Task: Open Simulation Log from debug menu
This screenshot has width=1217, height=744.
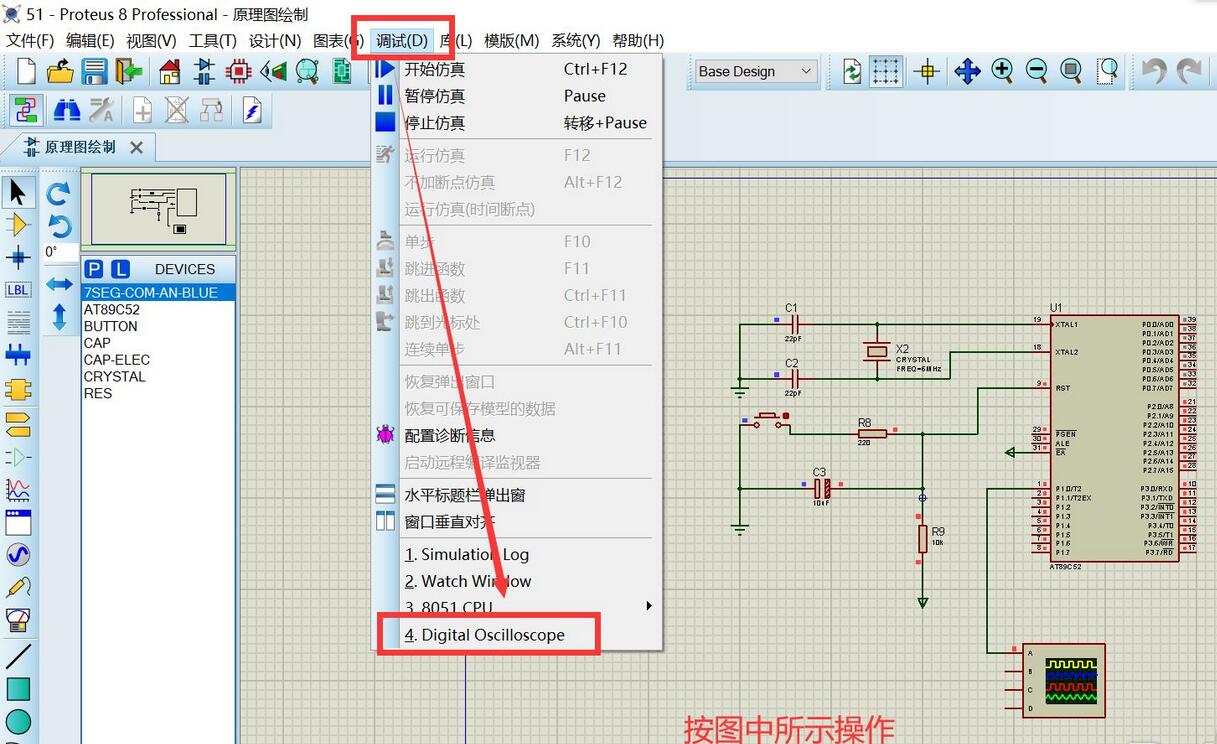Action: 516,554
